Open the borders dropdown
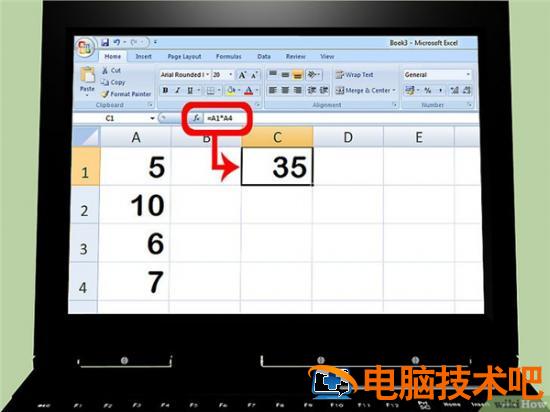Screen dimensions: 550x412 [219, 91]
